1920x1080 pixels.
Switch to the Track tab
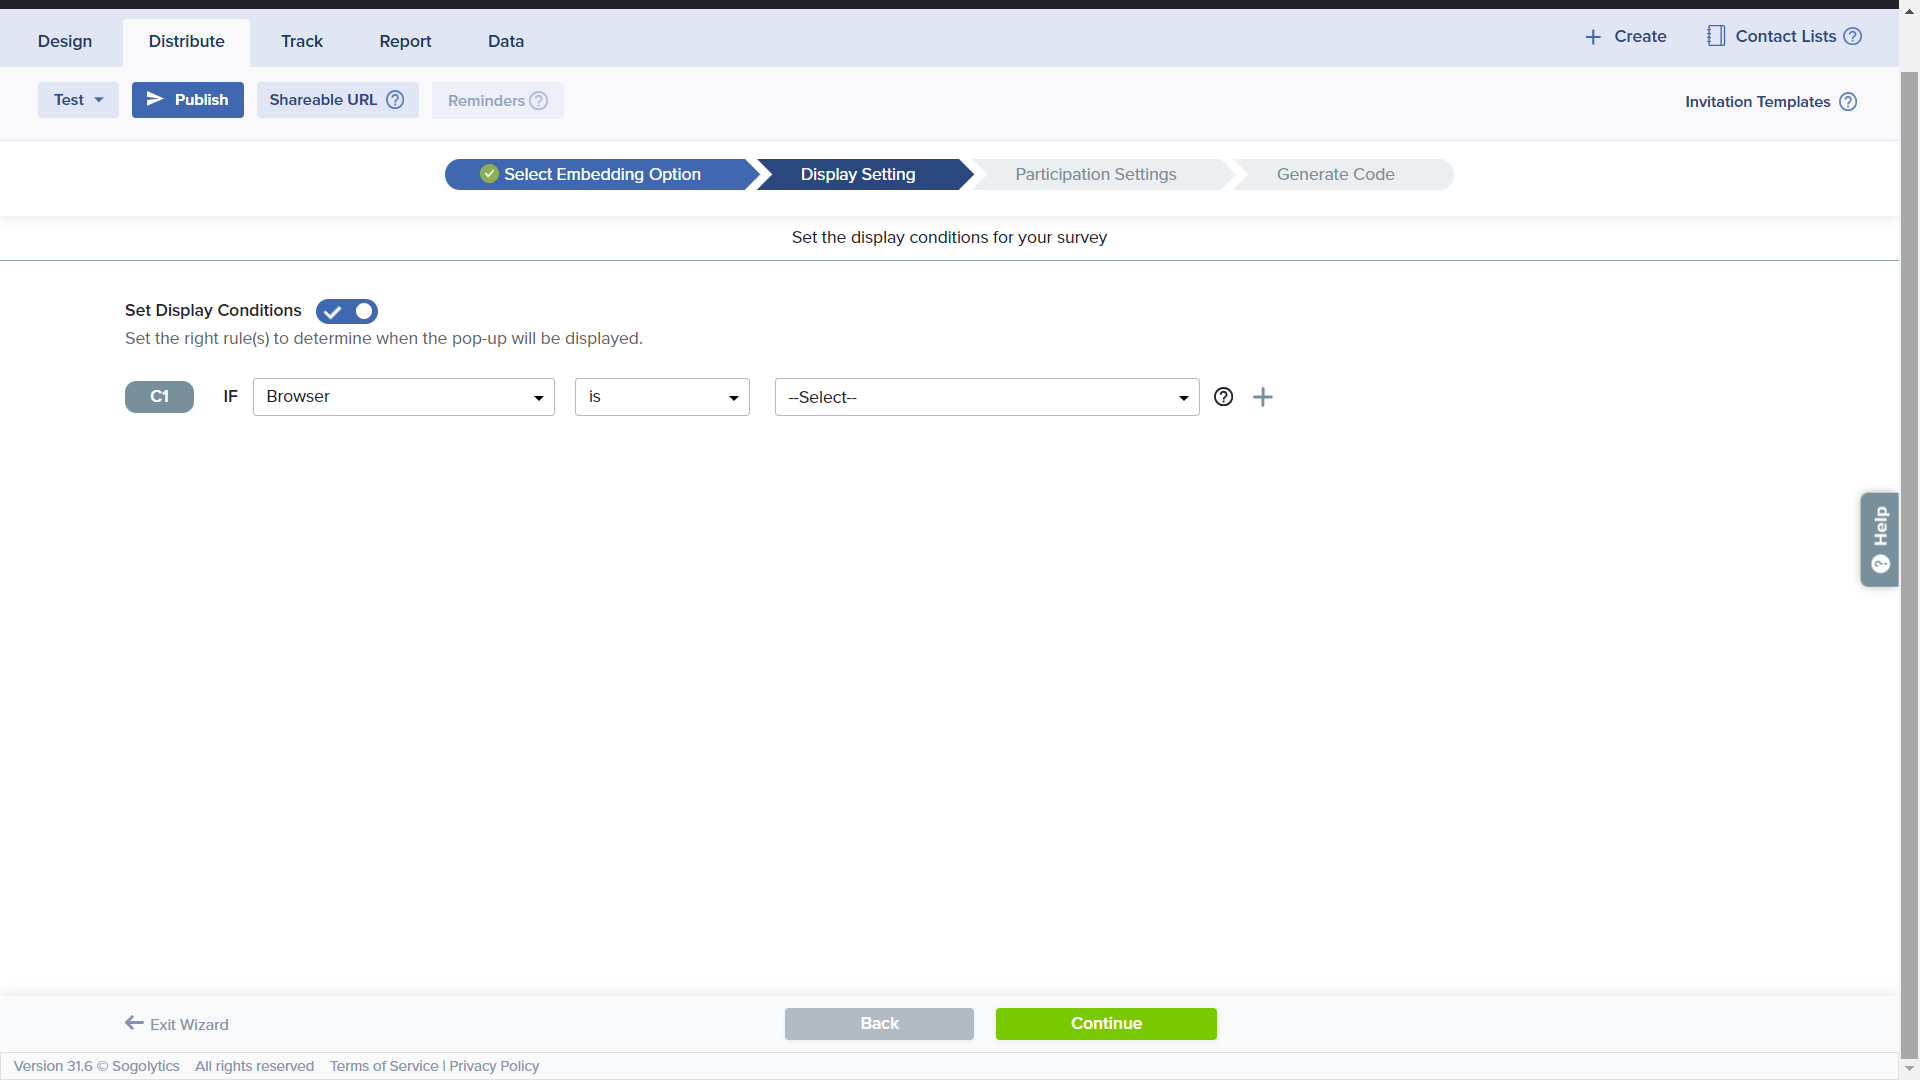(301, 41)
